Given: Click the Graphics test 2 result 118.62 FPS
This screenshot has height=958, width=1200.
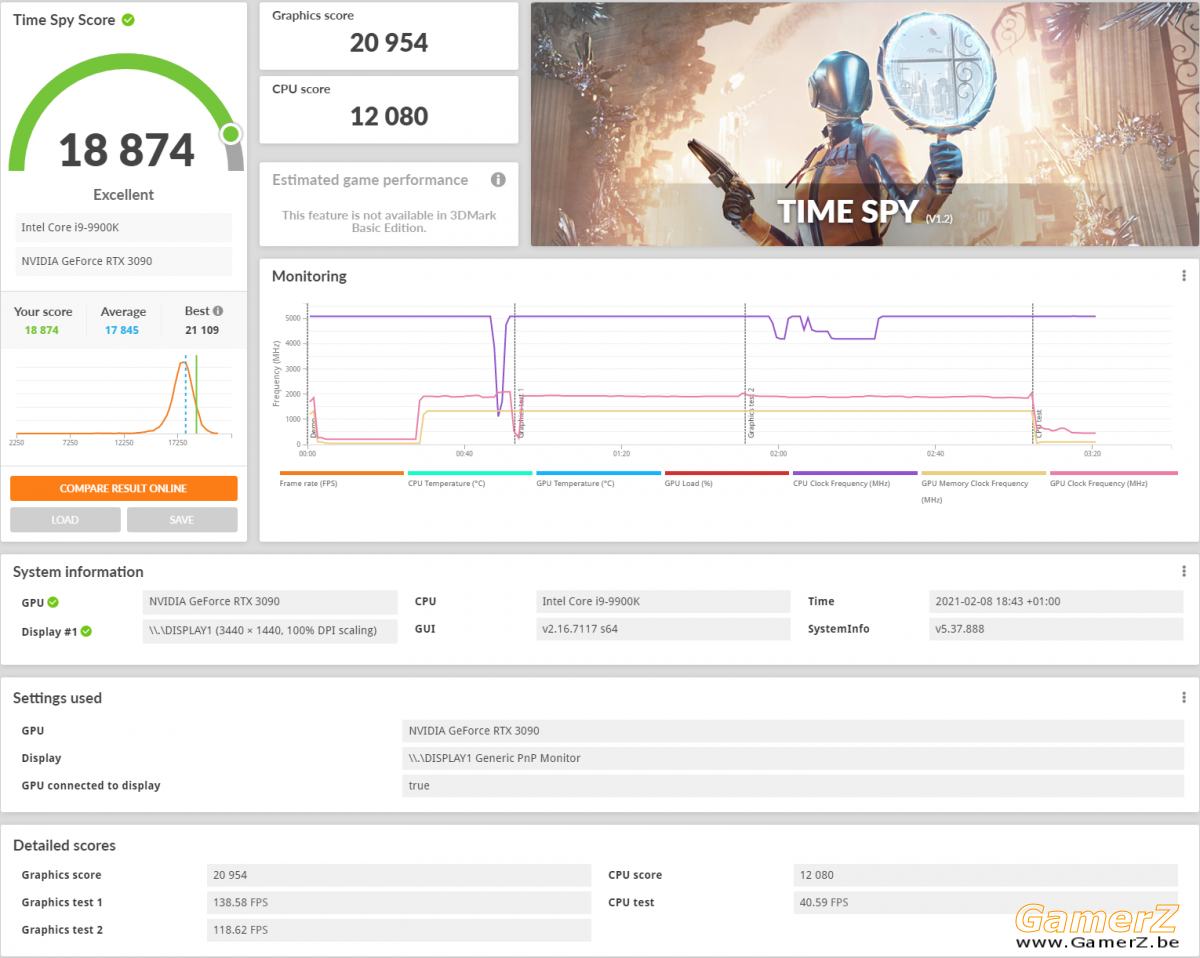Looking at the screenshot, I should coord(399,930).
